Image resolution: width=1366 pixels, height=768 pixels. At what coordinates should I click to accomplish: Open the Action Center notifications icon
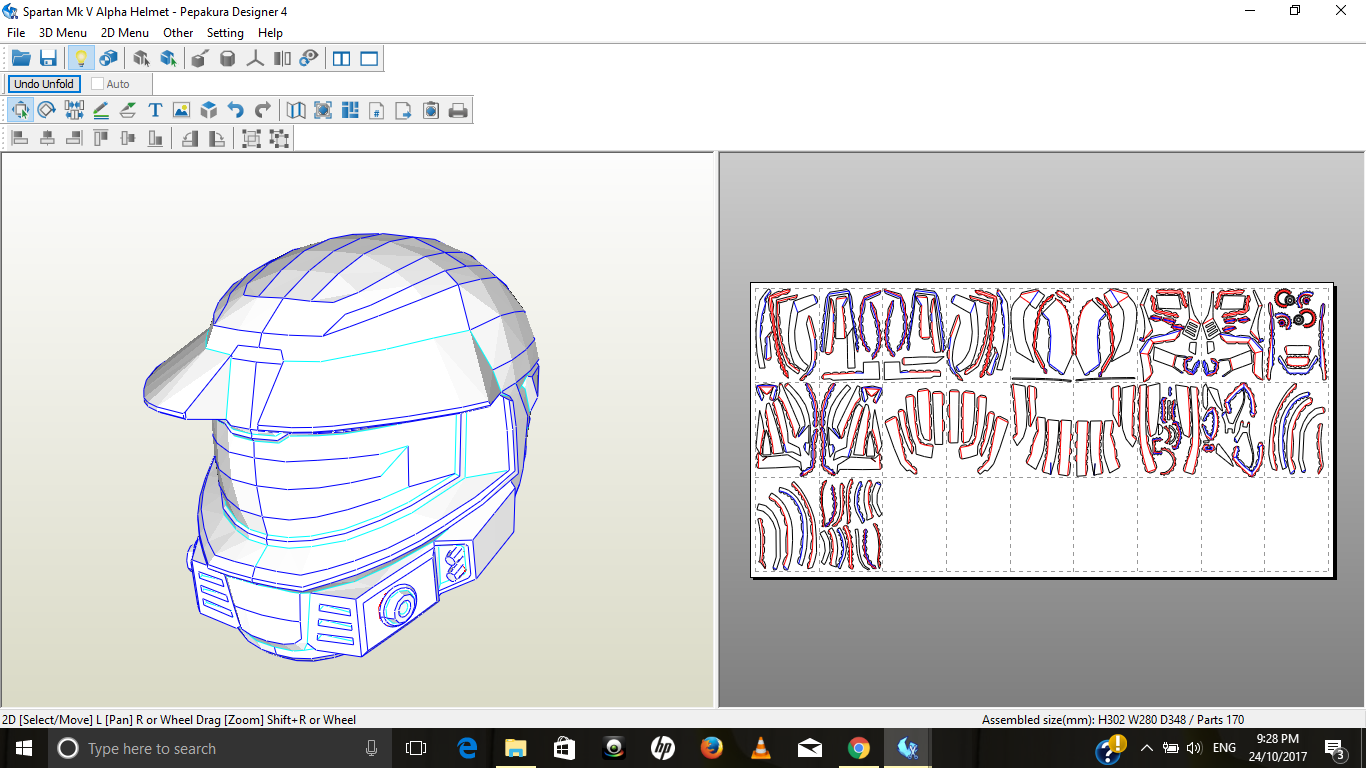tap(1335, 748)
